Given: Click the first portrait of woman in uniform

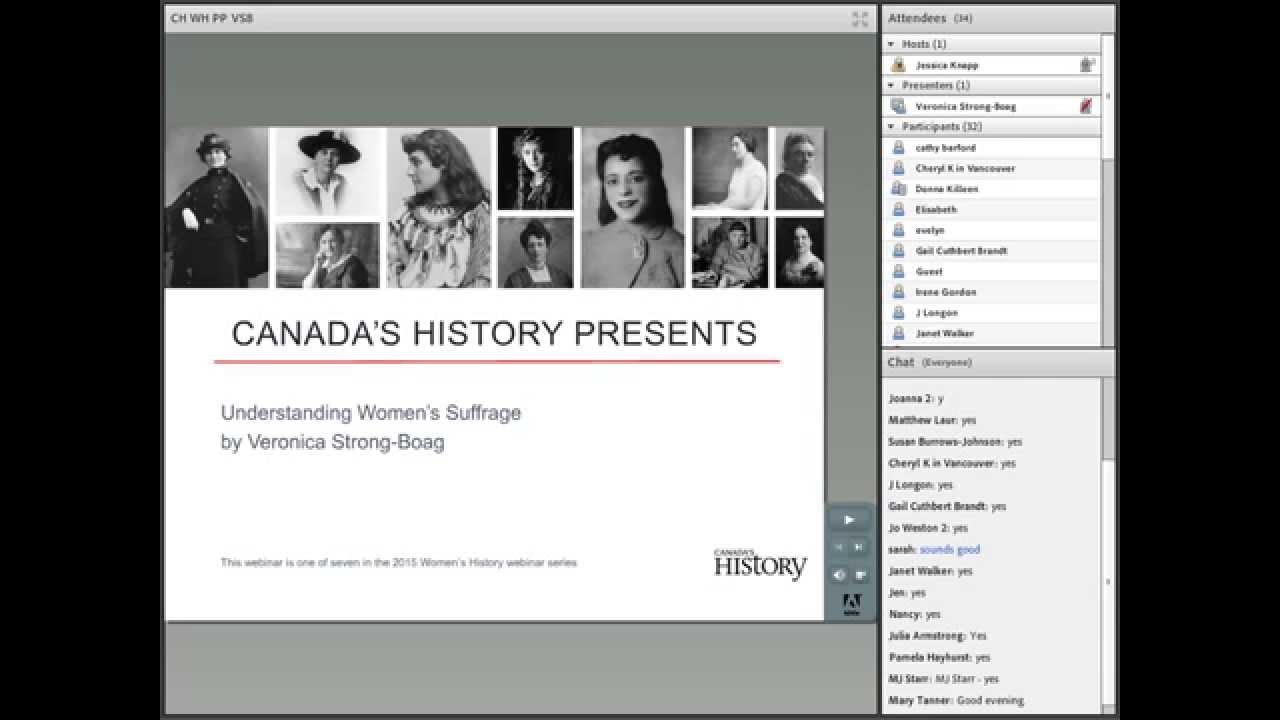Looking at the screenshot, I should [216, 207].
